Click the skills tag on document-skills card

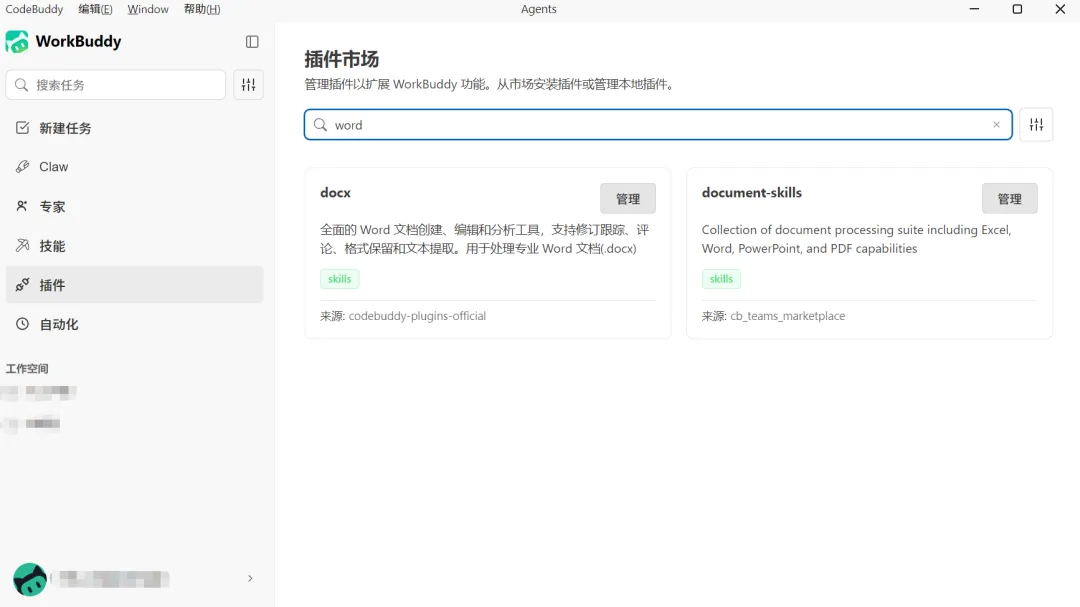point(721,279)
